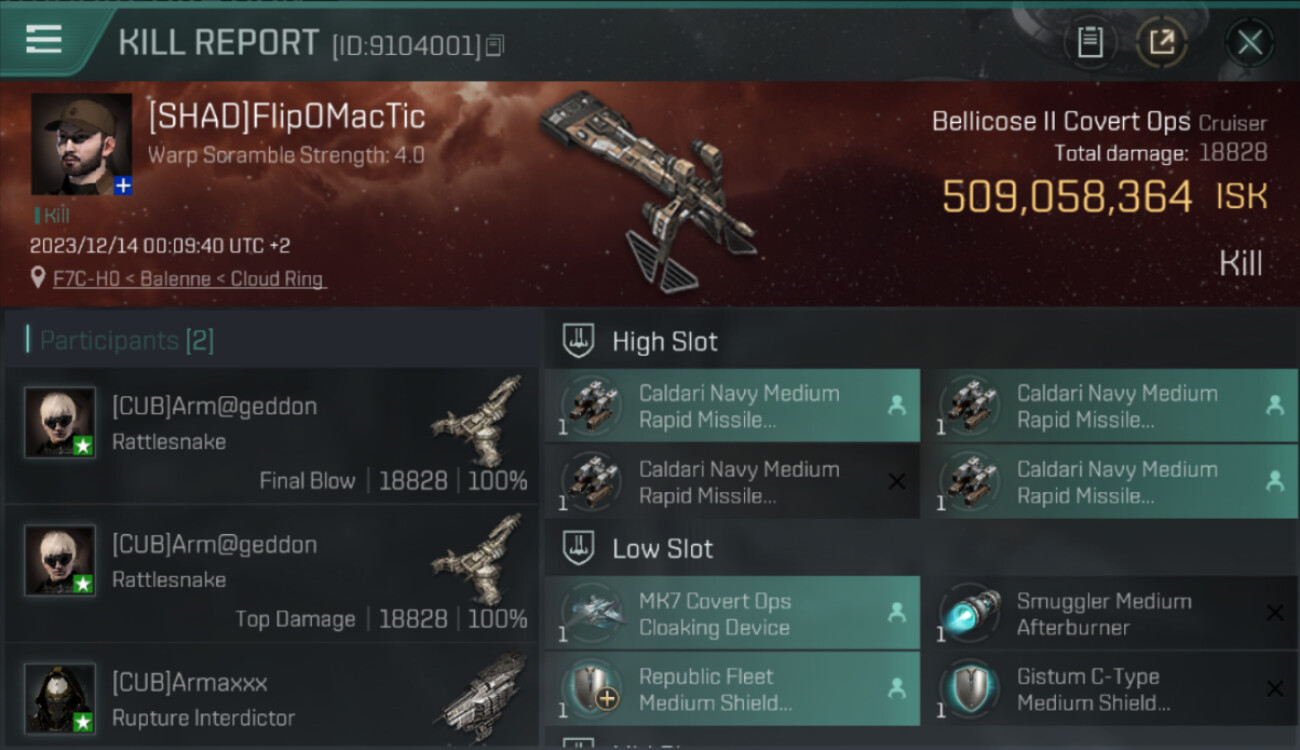Image resolution: width=1300 pixels, height=750 pixels.
Task: Close the kill report window
Action: coord(1249,42)
